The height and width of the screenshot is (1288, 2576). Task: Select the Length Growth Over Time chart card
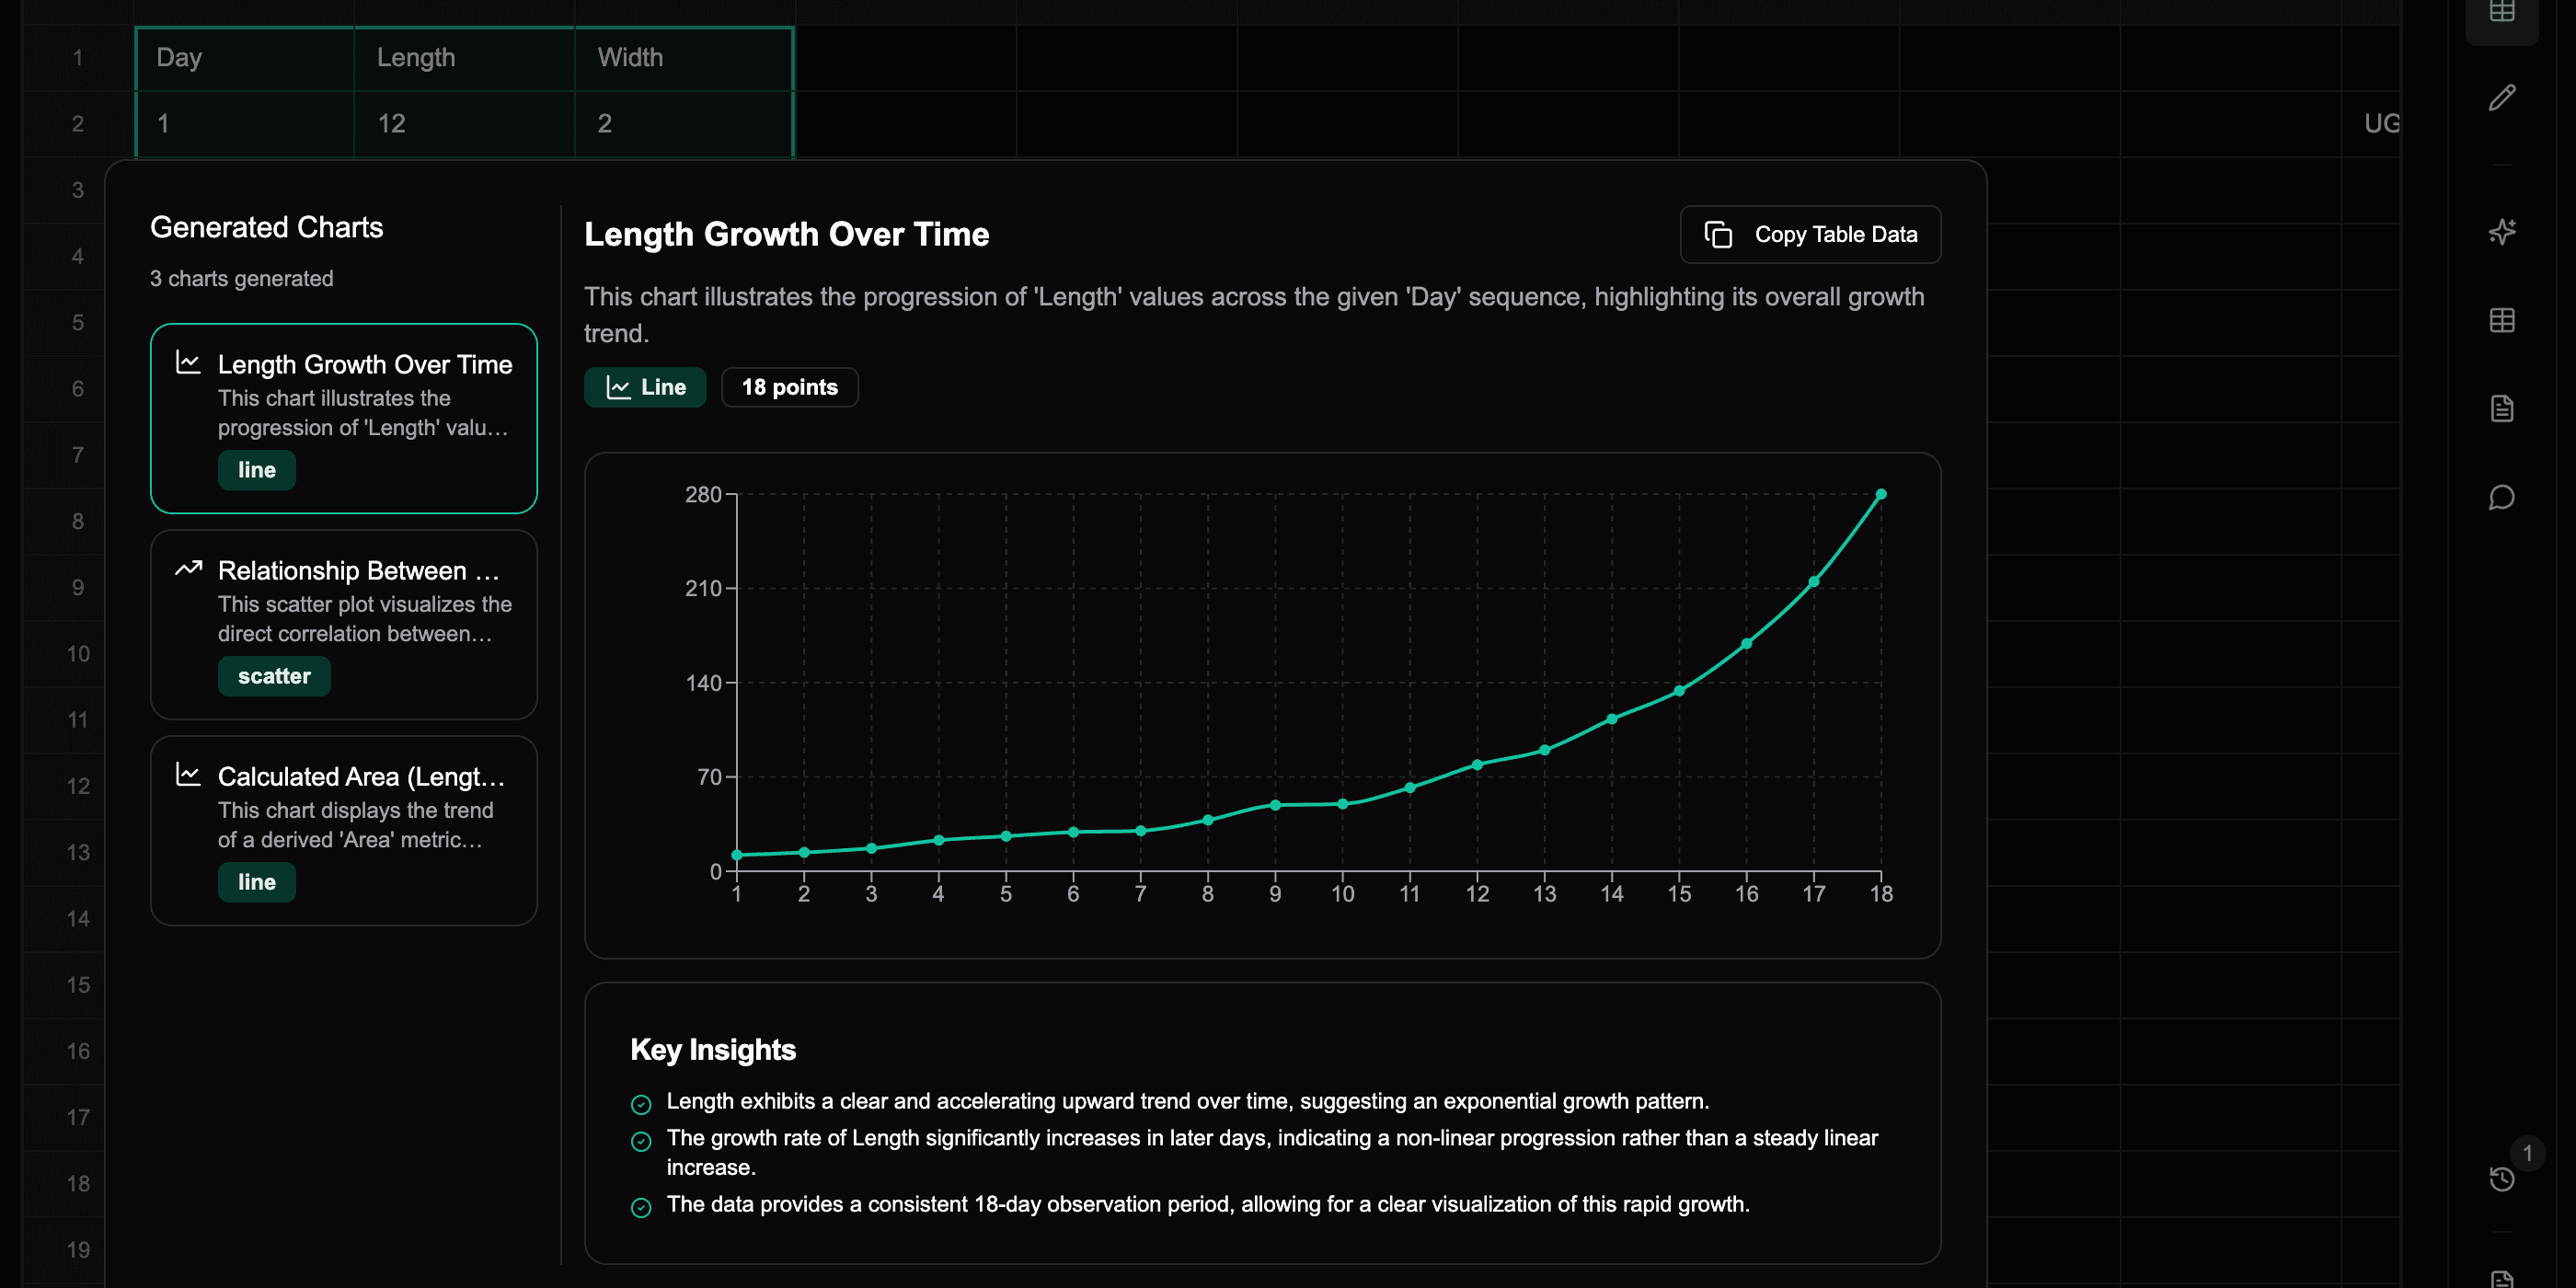(343, 418)
